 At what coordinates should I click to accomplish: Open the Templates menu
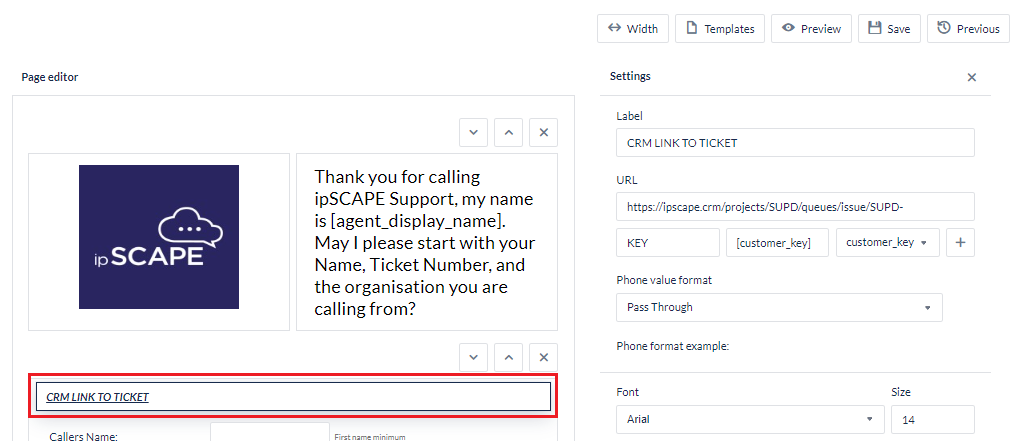click(x=720, y=29)
